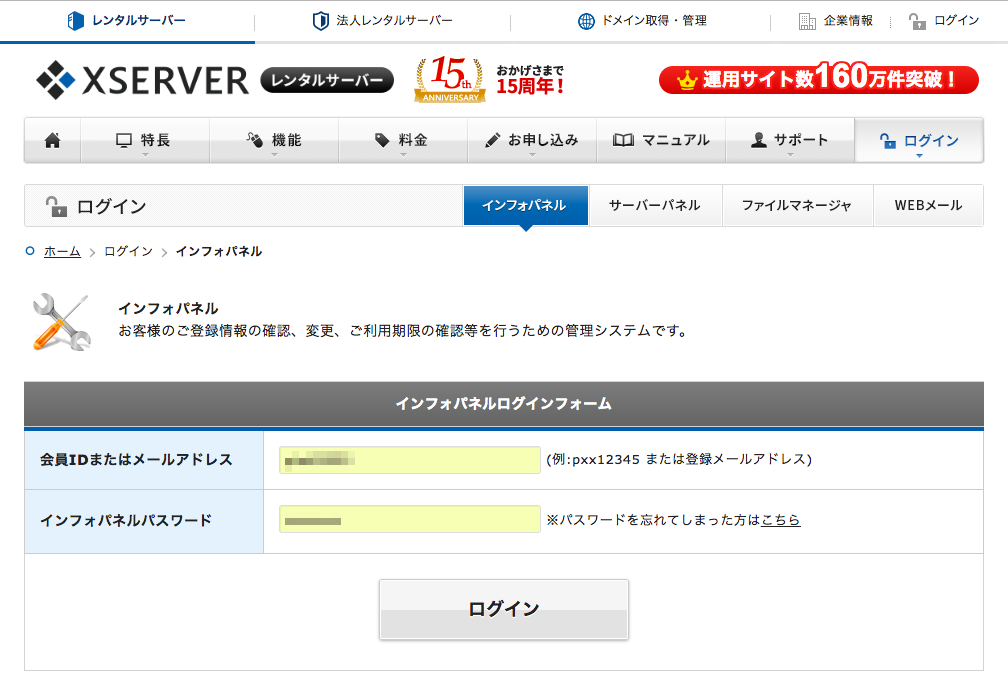Click the building icon beside 企業情報

pyautogui.click(x=807, y=21)
